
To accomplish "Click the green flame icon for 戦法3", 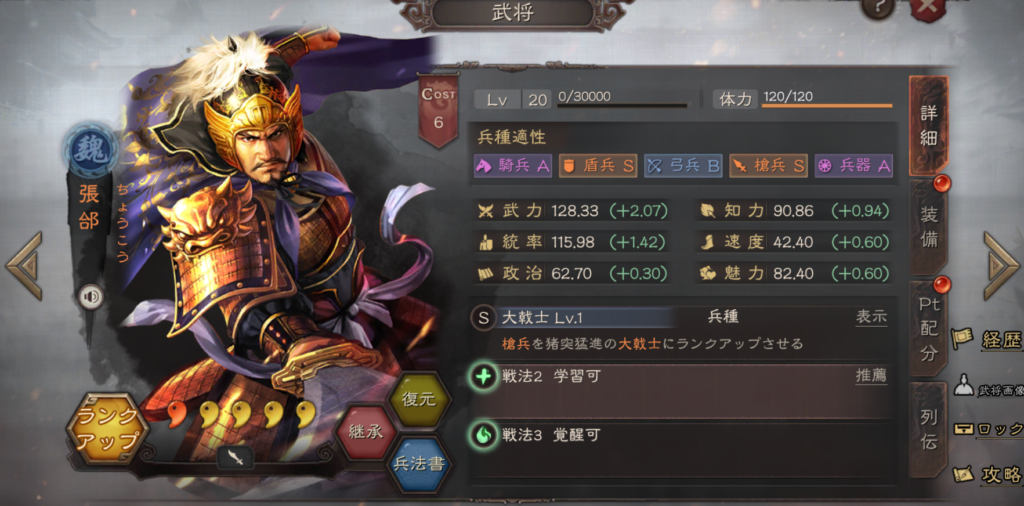I will pyautogui.click(x=484, y=435).
